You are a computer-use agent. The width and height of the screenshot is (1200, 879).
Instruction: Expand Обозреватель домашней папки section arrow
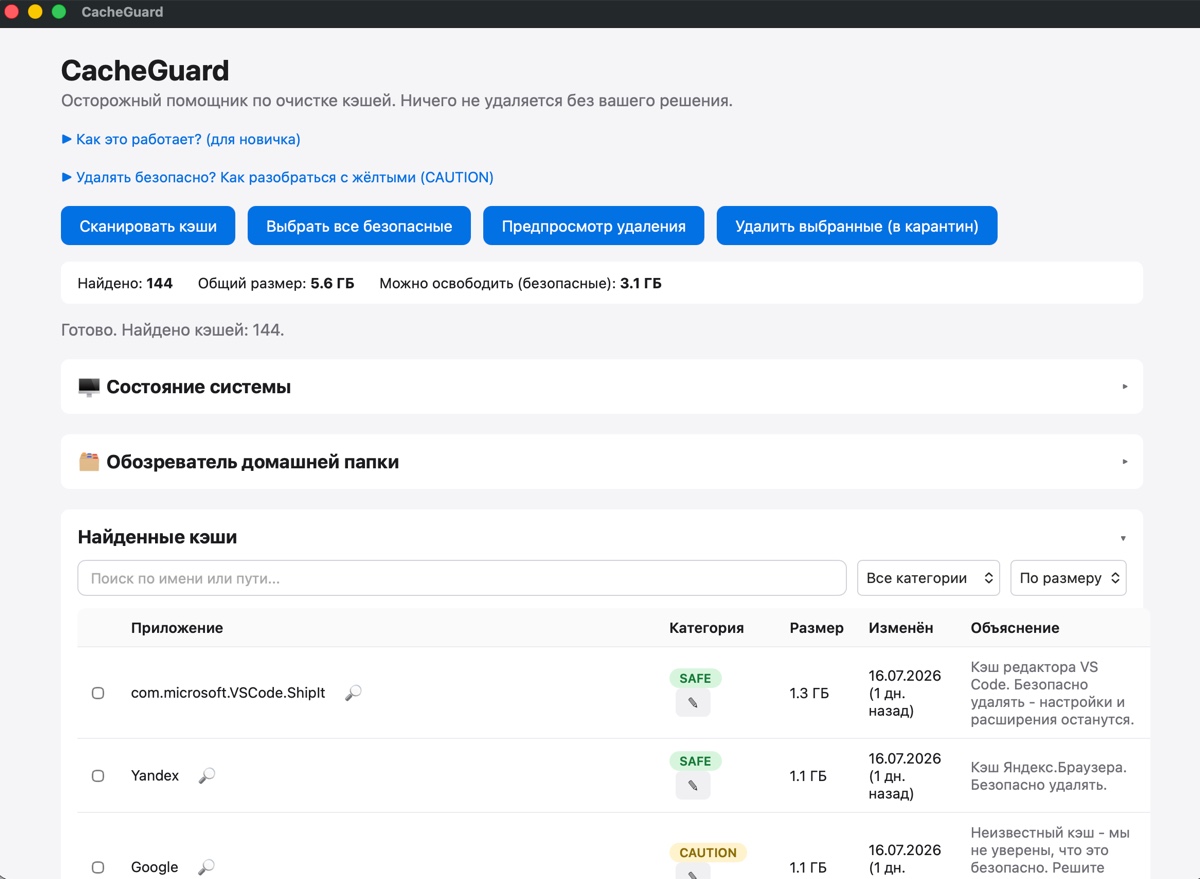pos(1125,462)
